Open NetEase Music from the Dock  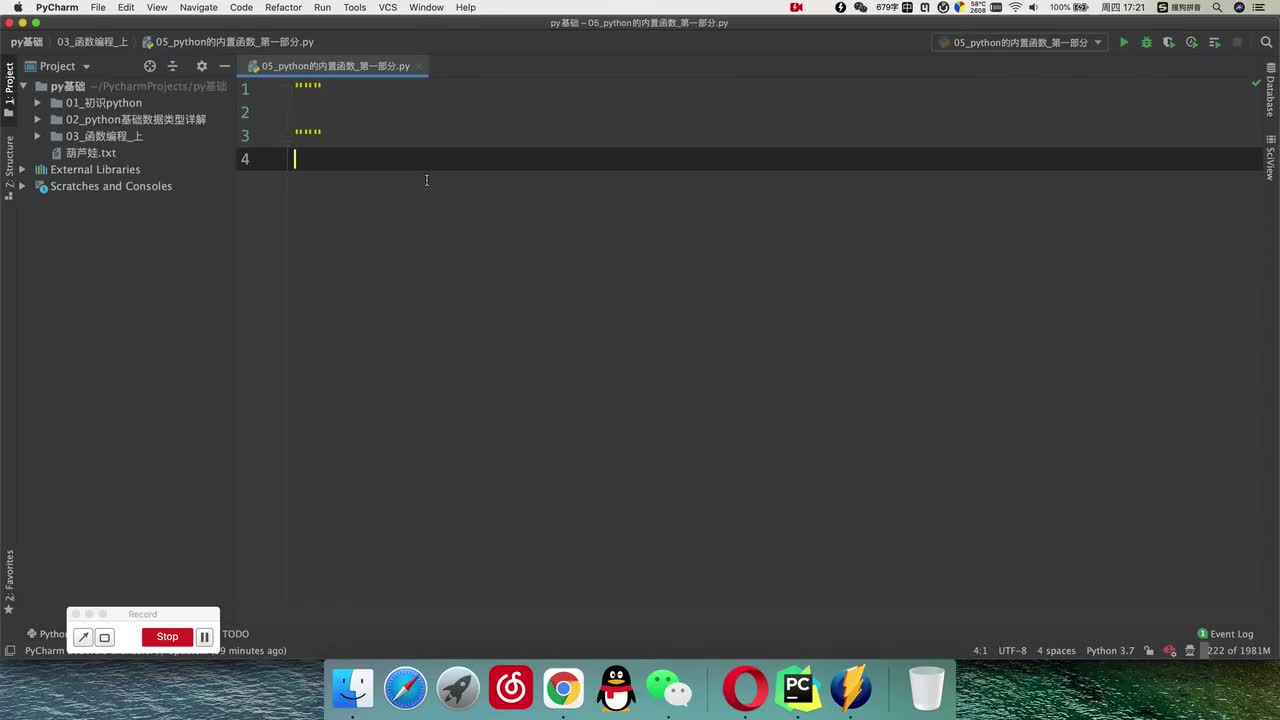pos(511,689)
